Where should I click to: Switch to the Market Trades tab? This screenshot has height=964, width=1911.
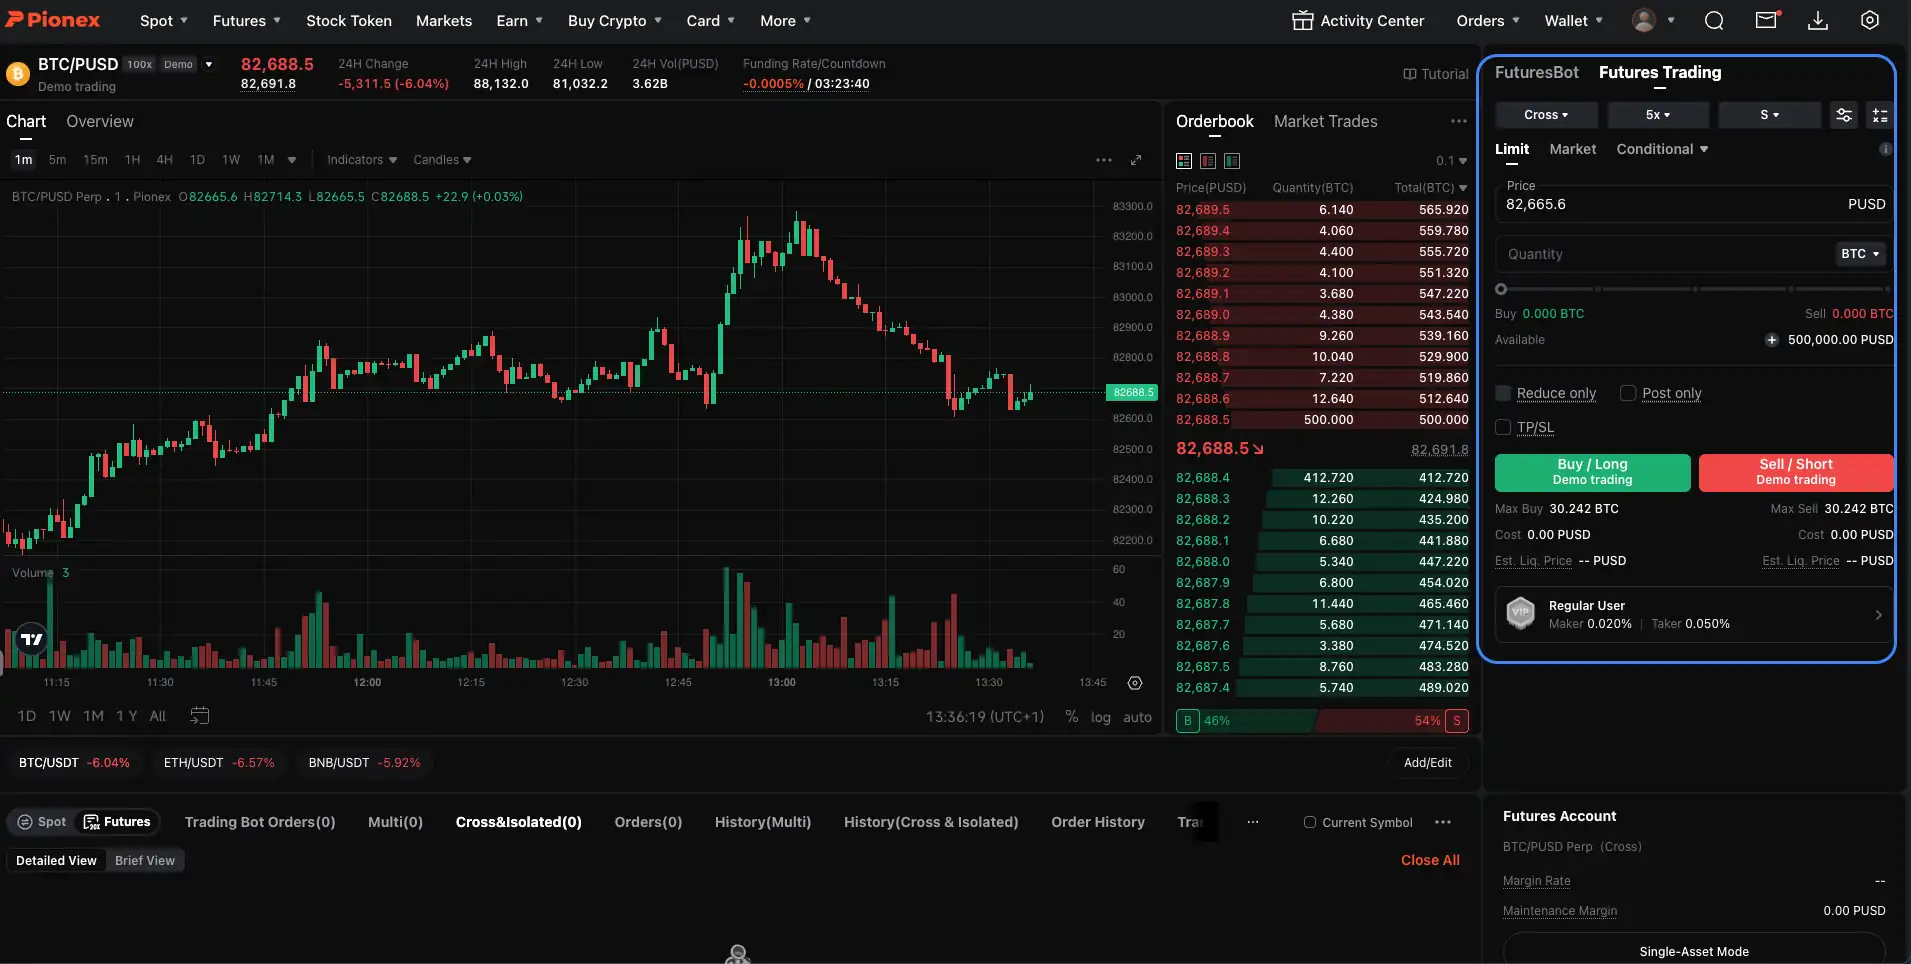coord(1325,121)
